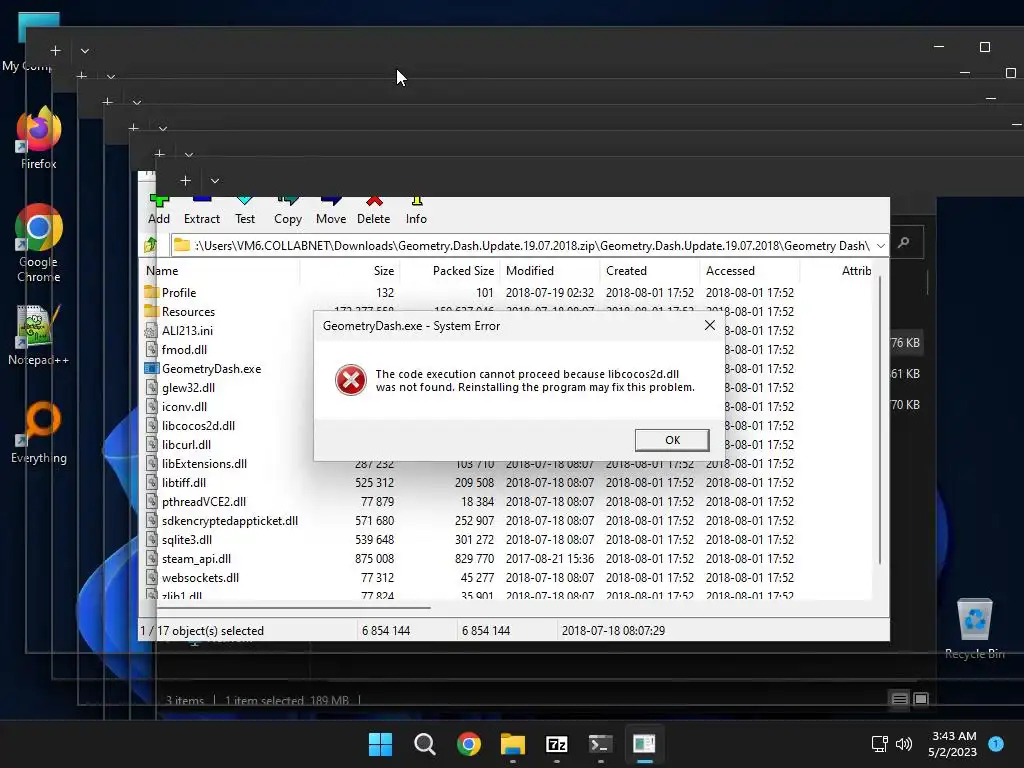The image size is (1024, 768).
Task: Open the Windows Start menu
Action: (380, 744)
